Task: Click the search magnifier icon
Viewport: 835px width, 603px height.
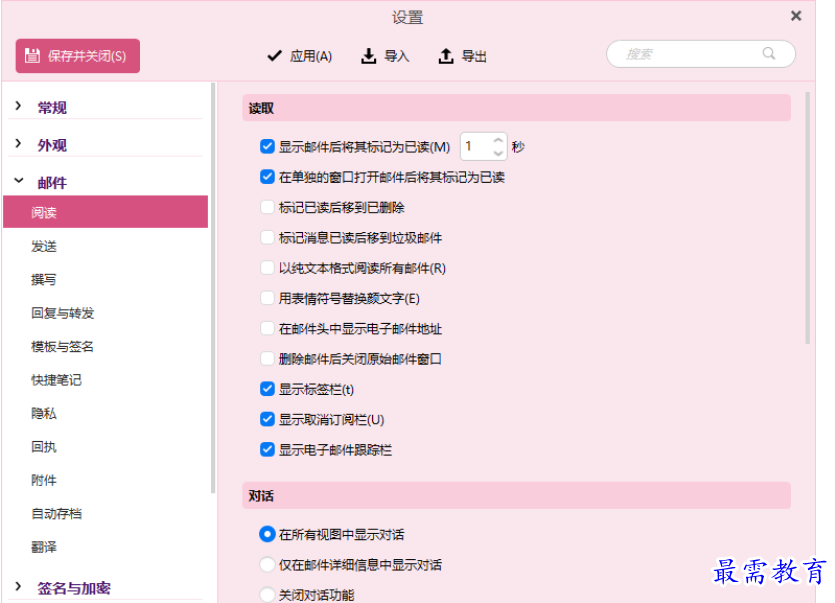Action: tap(768, 53)
